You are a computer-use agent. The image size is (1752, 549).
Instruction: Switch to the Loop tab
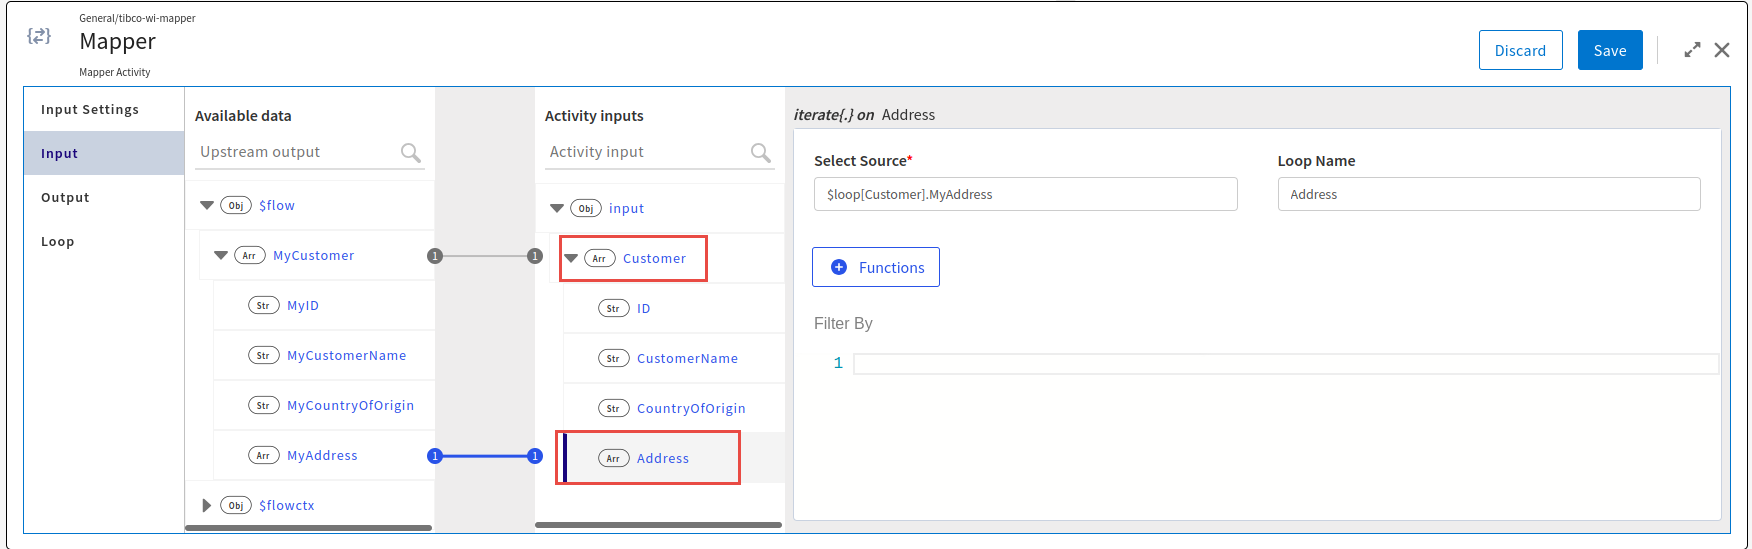57,241
